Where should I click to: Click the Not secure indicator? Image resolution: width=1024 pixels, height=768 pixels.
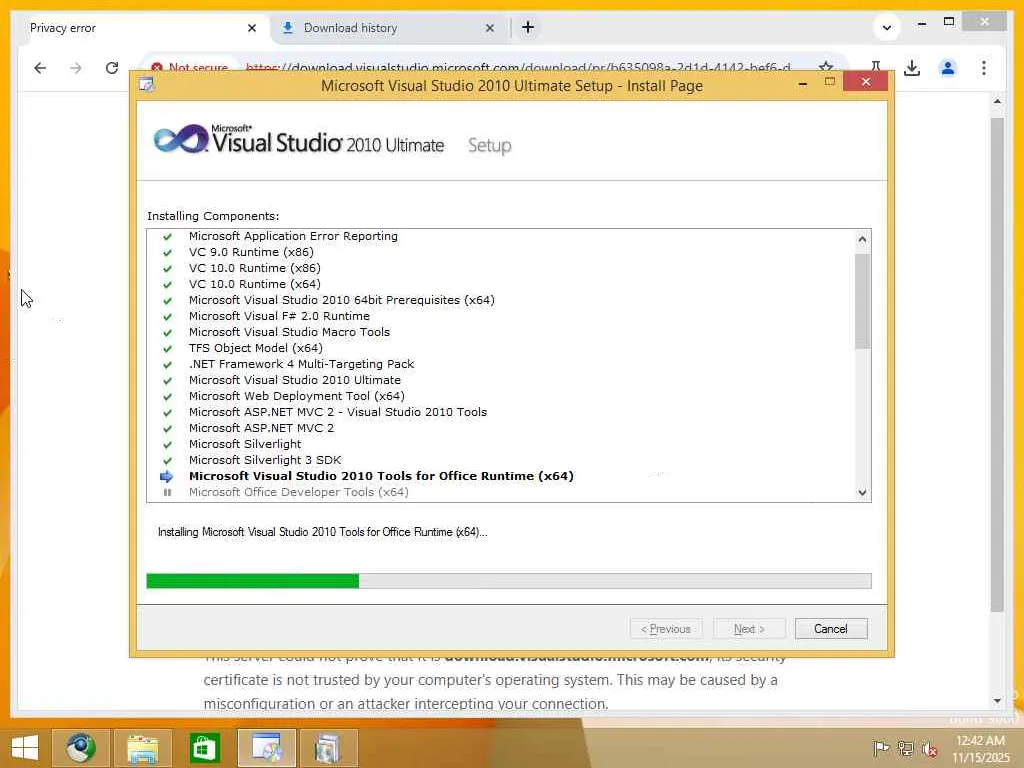(x=189, y=67)
